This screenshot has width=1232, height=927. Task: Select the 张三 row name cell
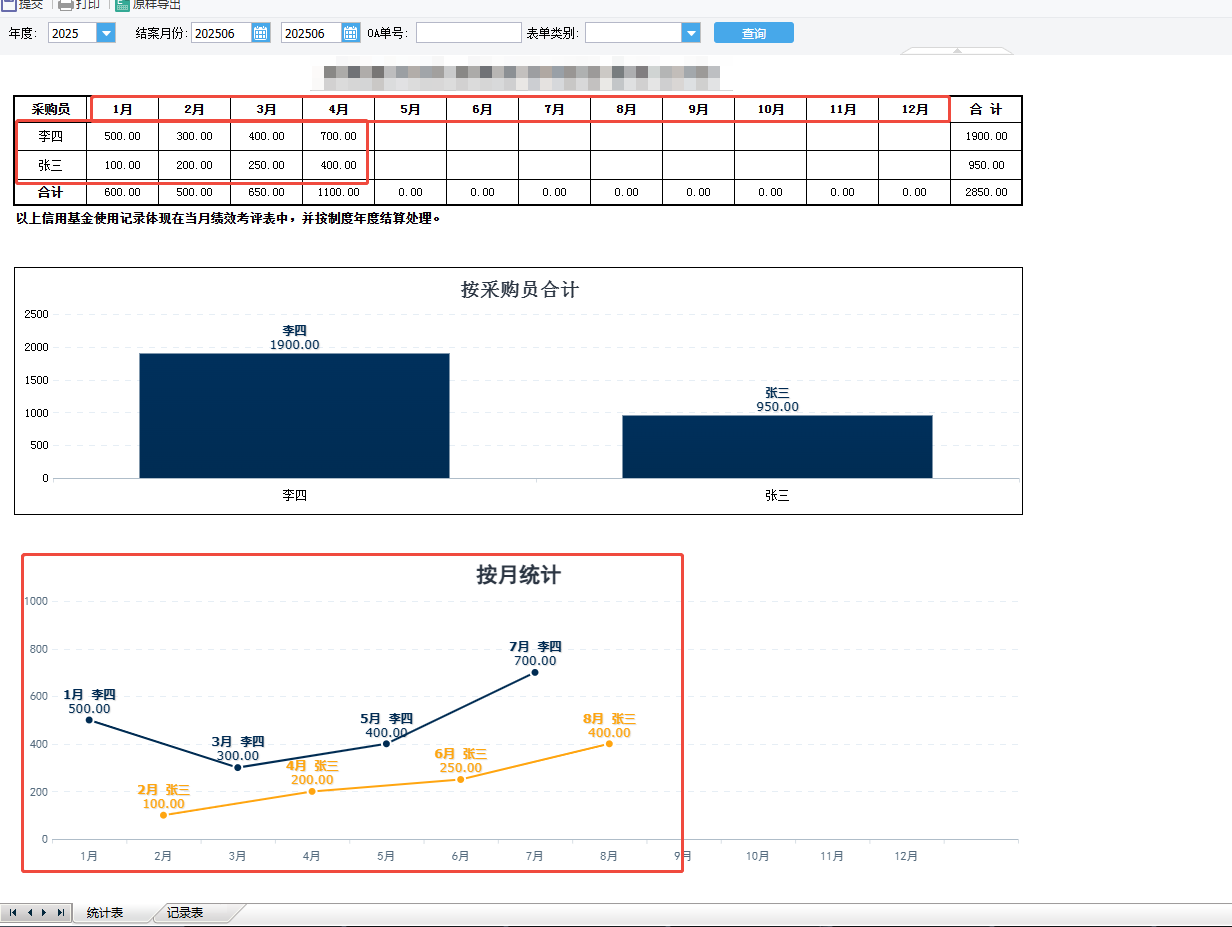tap(51, 165)
